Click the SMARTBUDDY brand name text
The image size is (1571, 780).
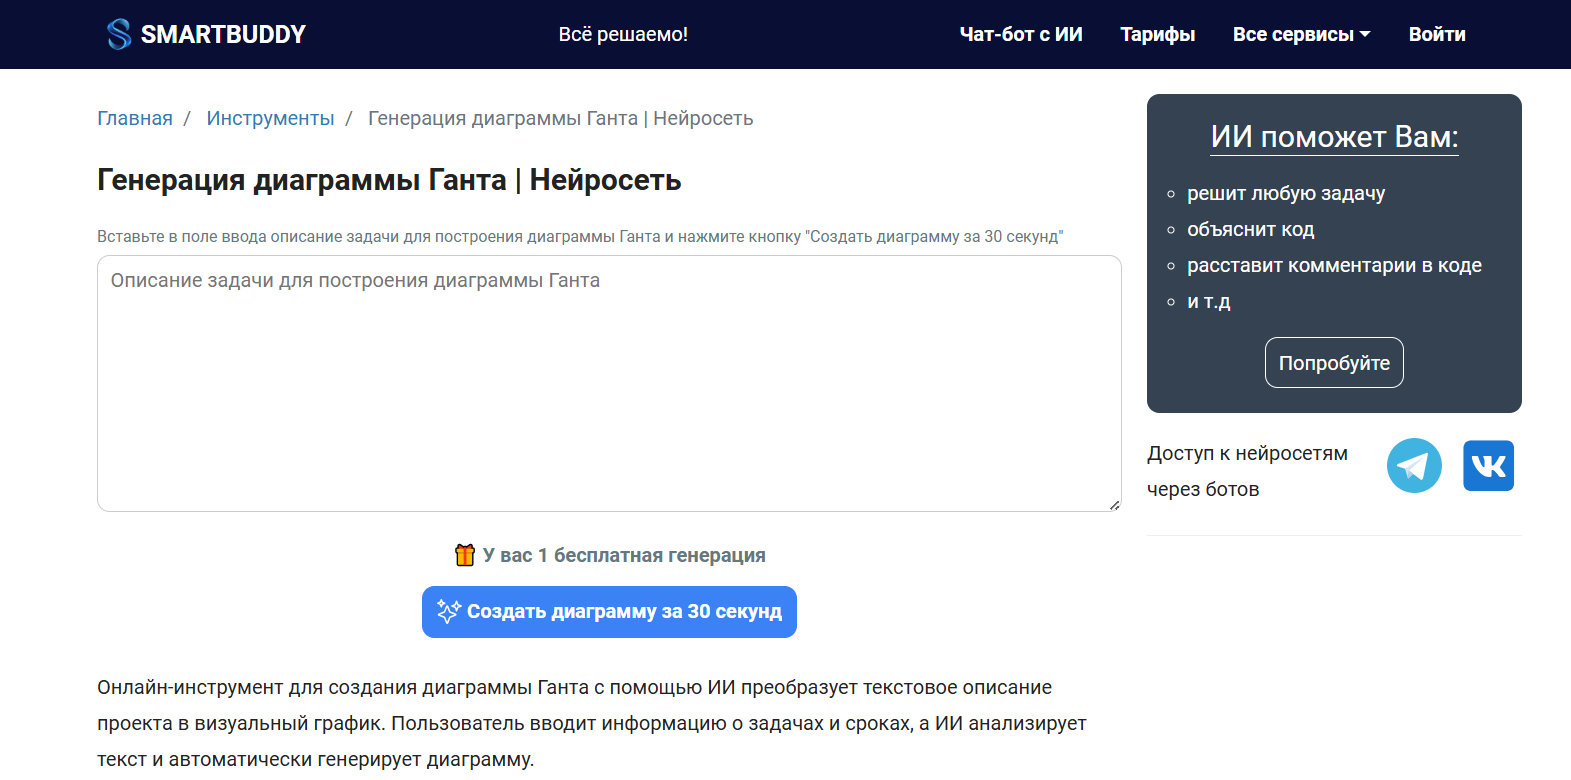click(x=223, y=34)
